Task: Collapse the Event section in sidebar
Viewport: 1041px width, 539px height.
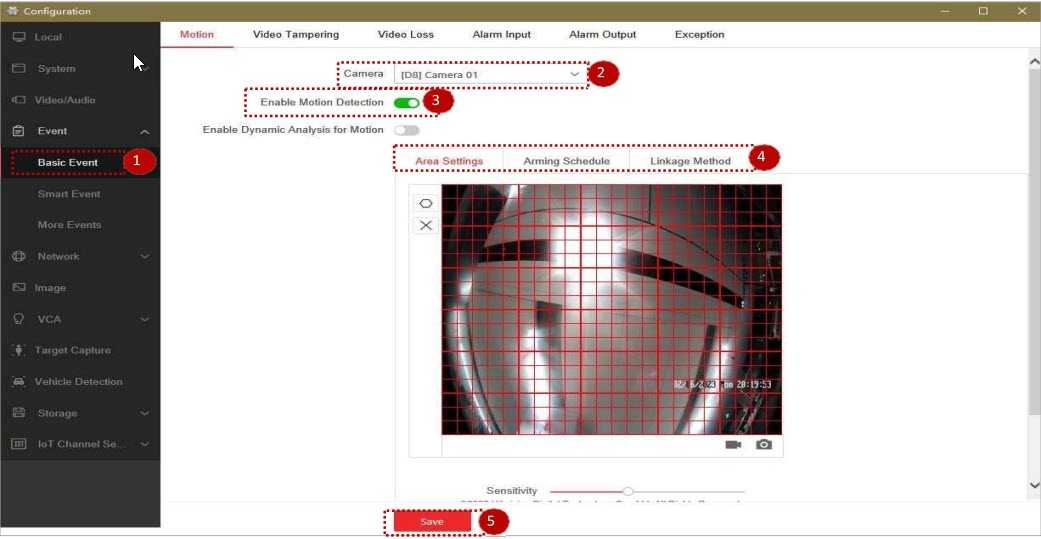Action: click(144, 131)
